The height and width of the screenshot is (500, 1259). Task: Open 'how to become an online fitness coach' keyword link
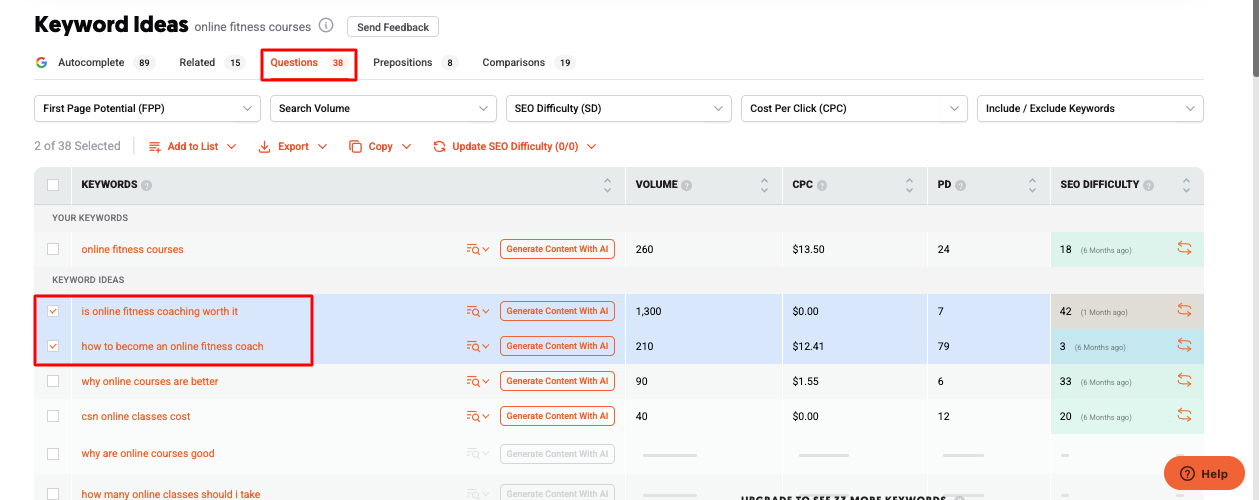(x=172, y=346)
